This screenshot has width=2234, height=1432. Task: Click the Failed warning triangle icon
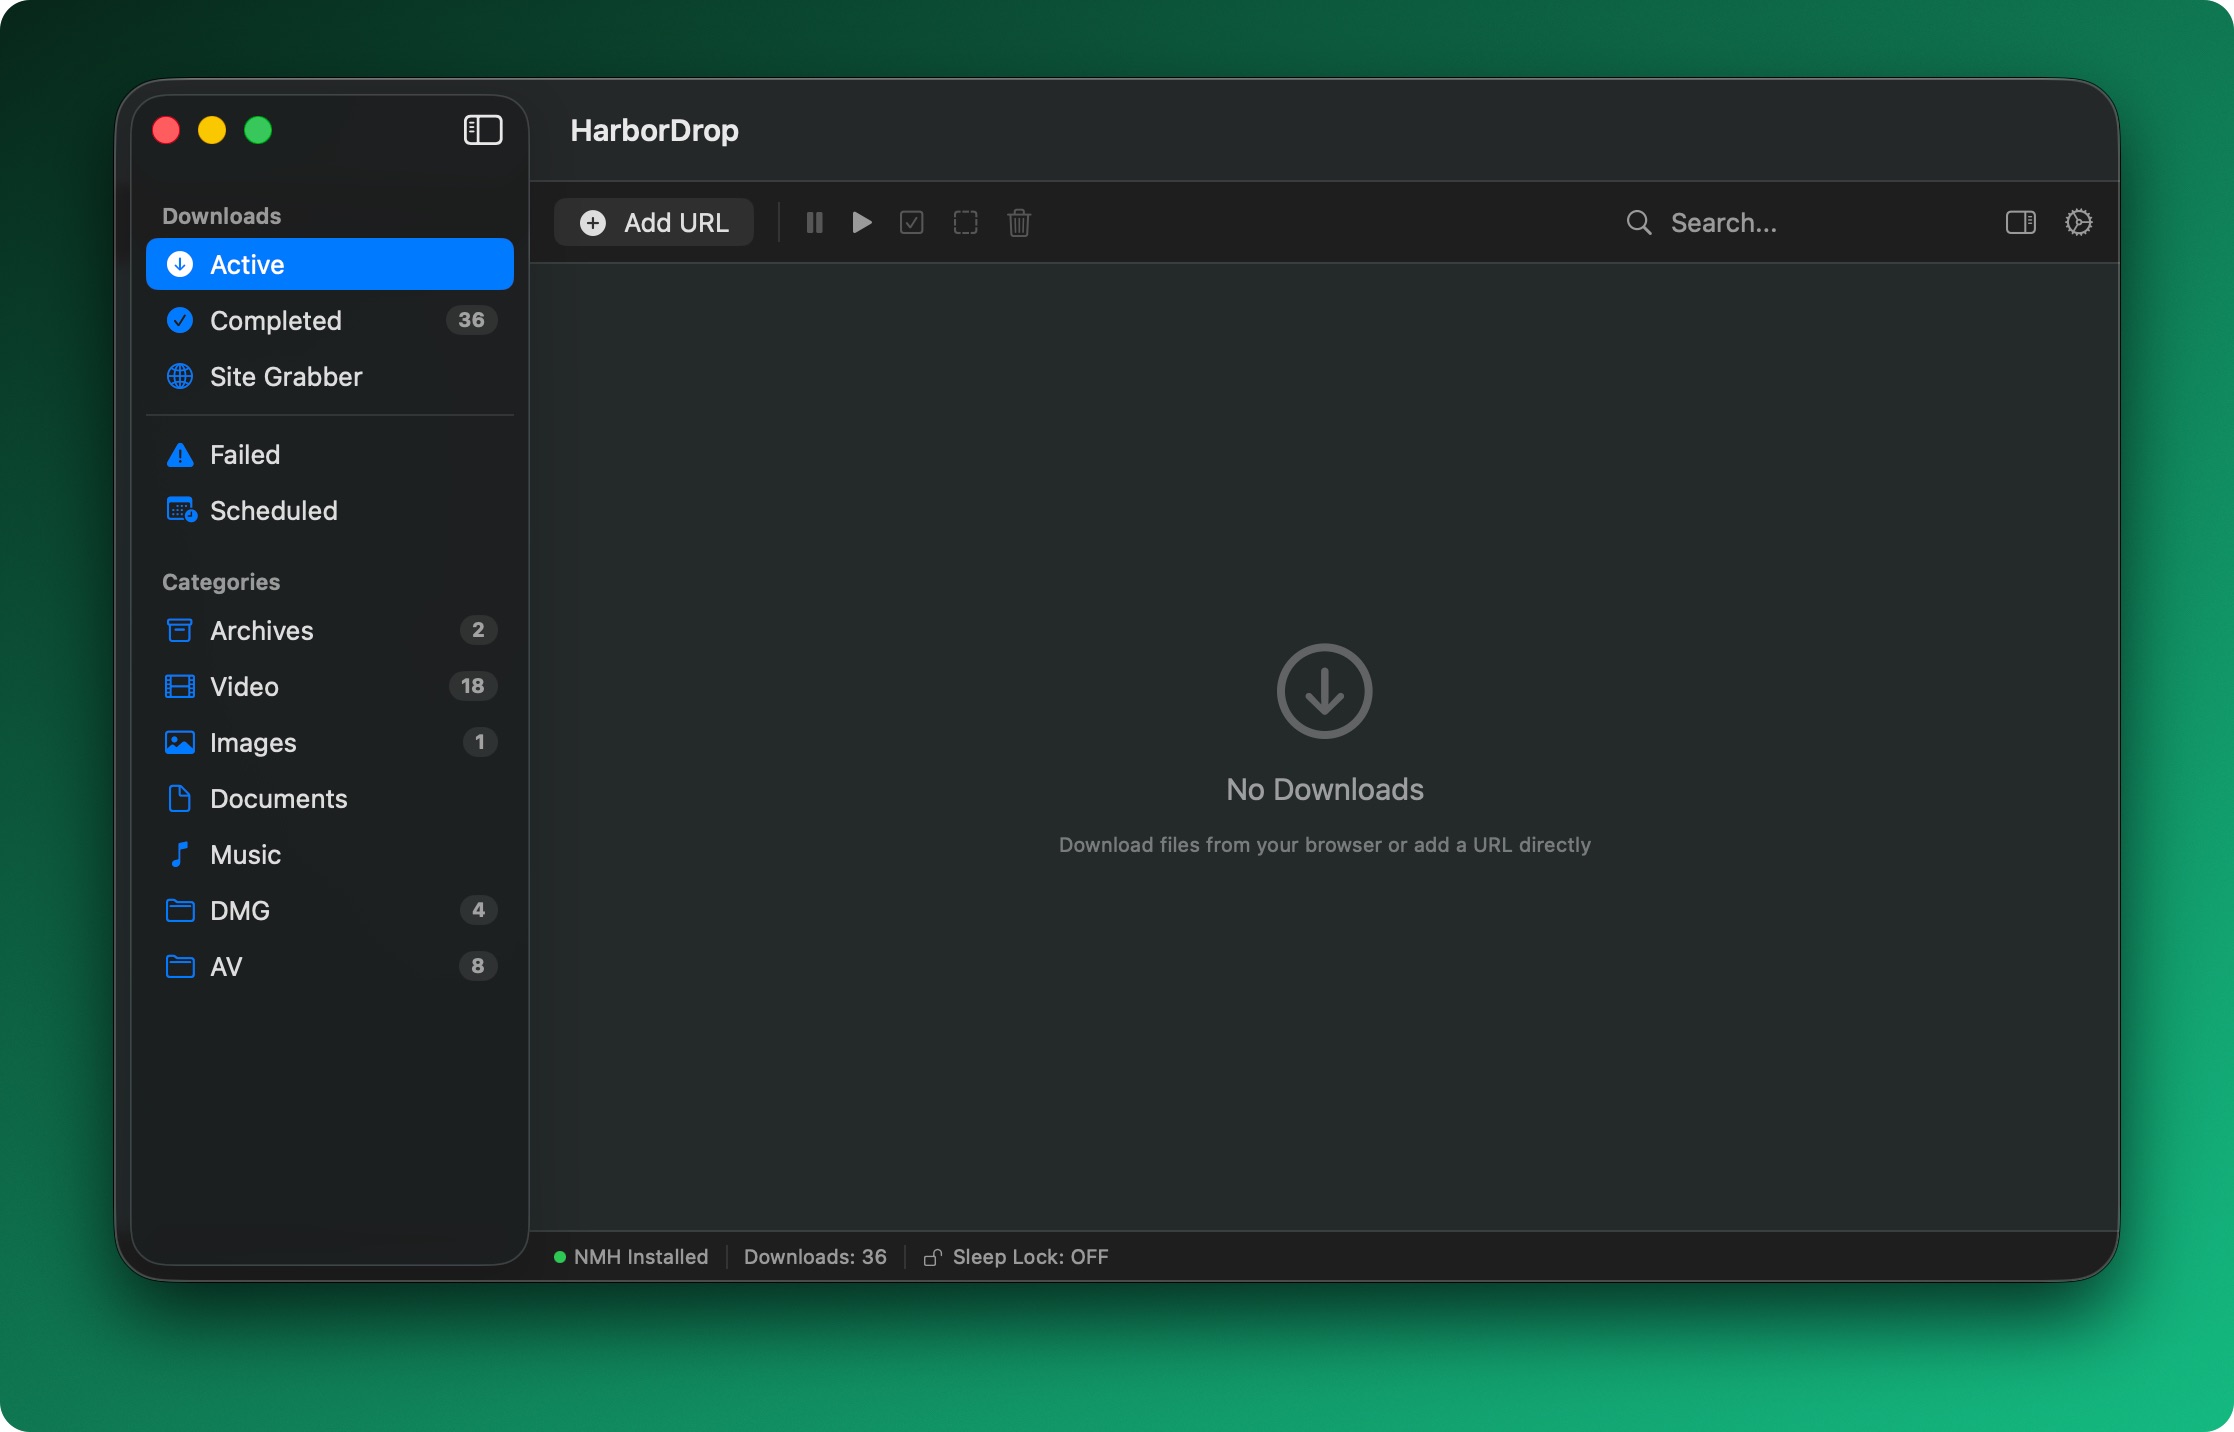tap(180, 455)
